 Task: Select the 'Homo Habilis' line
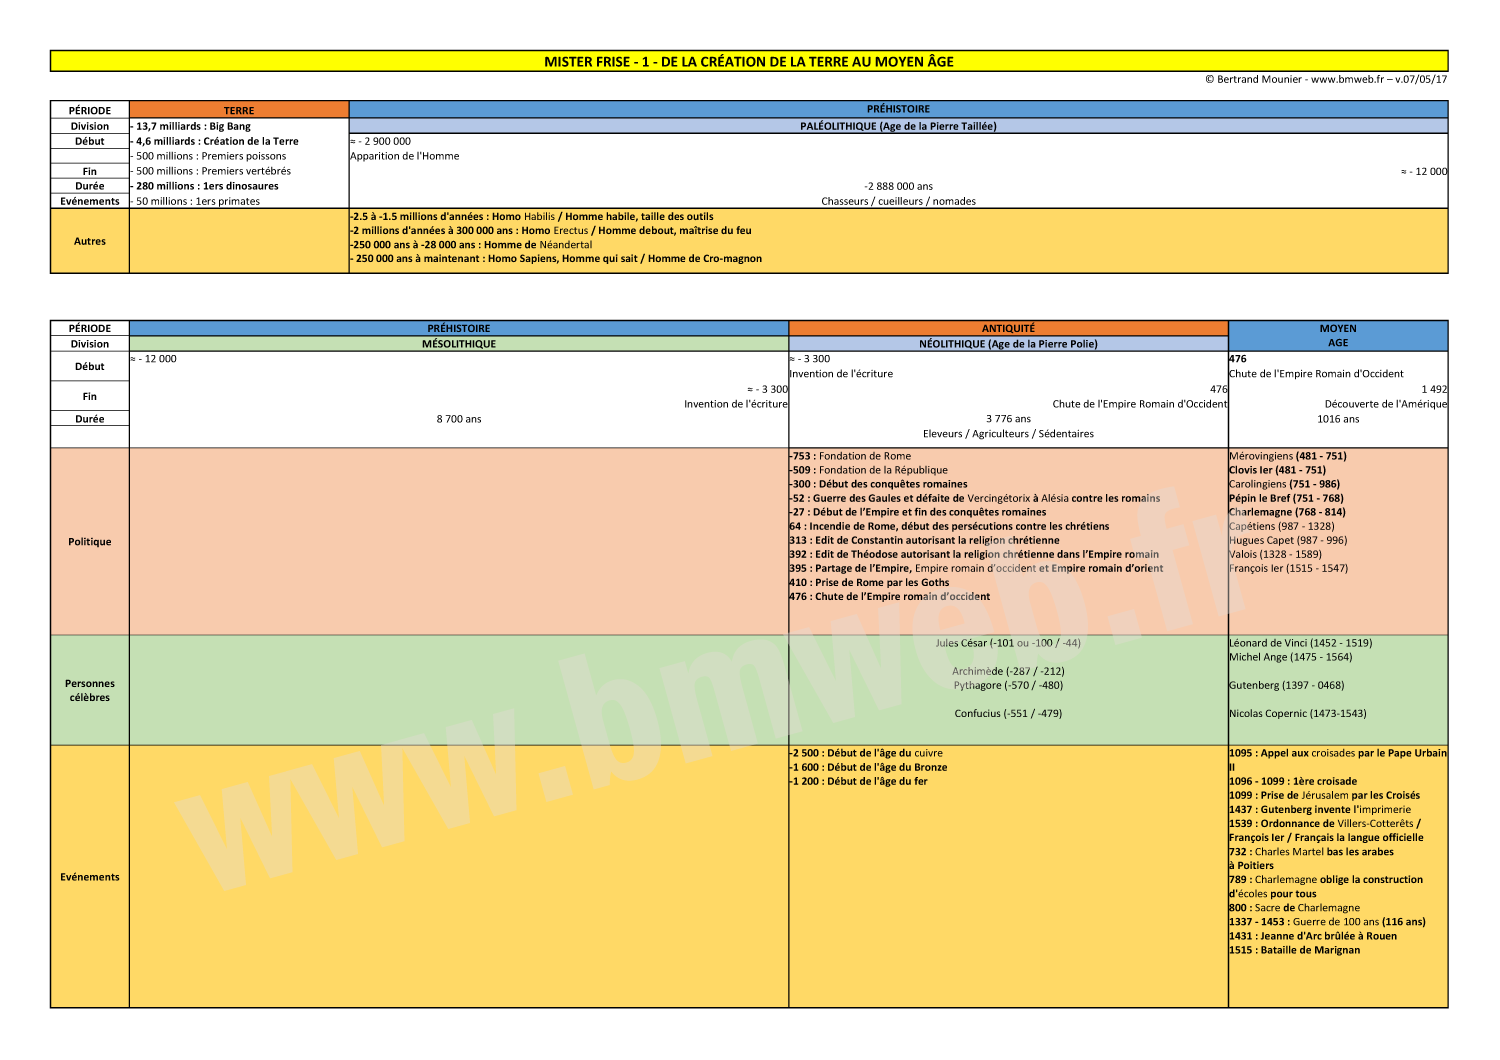(x=532, y=216)
